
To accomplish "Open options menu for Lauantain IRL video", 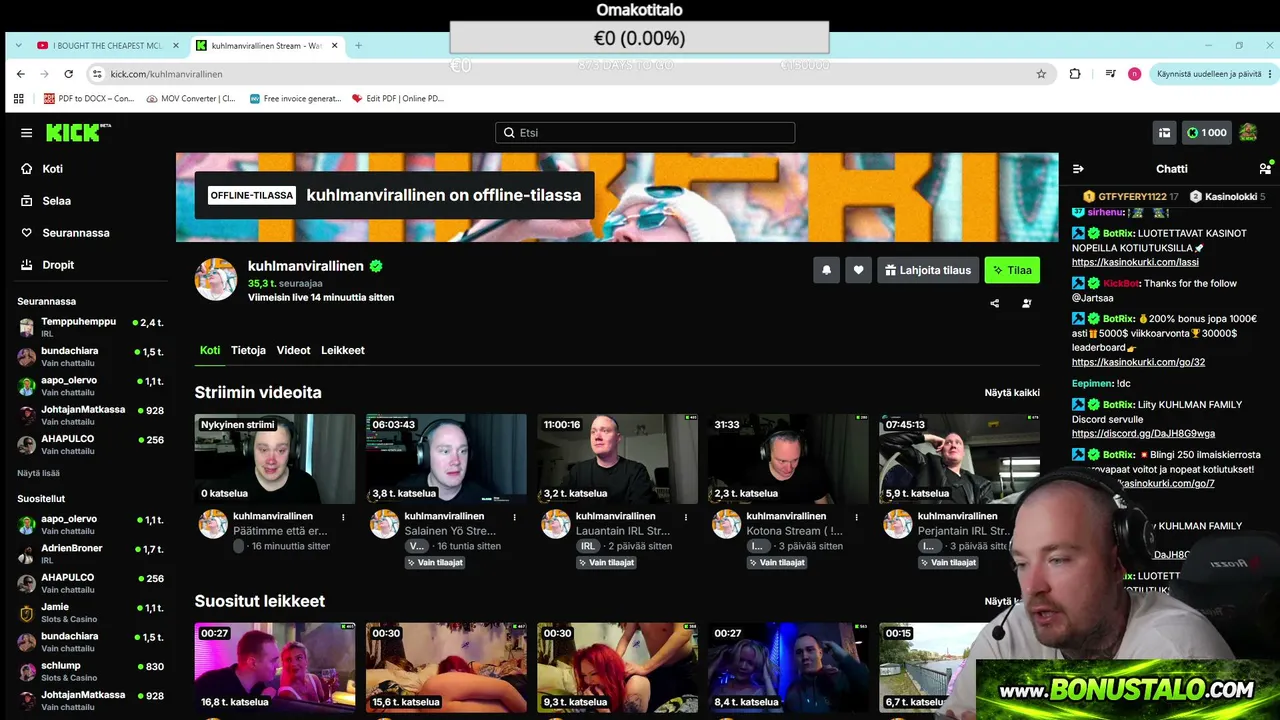I will (x=686, y=517).
